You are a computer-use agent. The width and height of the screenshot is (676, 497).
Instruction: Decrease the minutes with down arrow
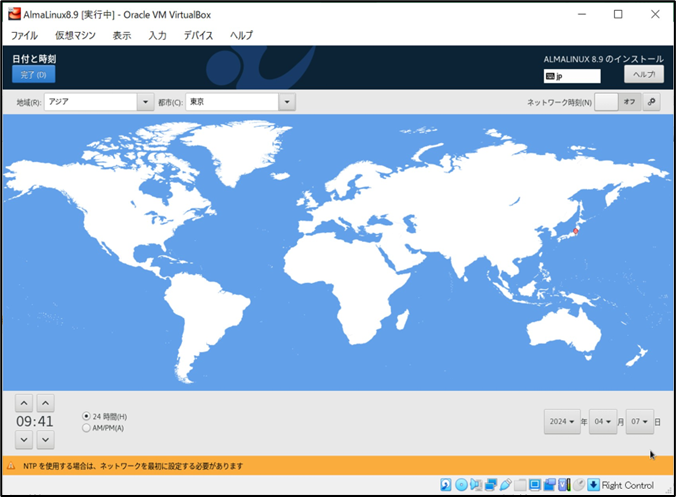[x=45, y=440]
